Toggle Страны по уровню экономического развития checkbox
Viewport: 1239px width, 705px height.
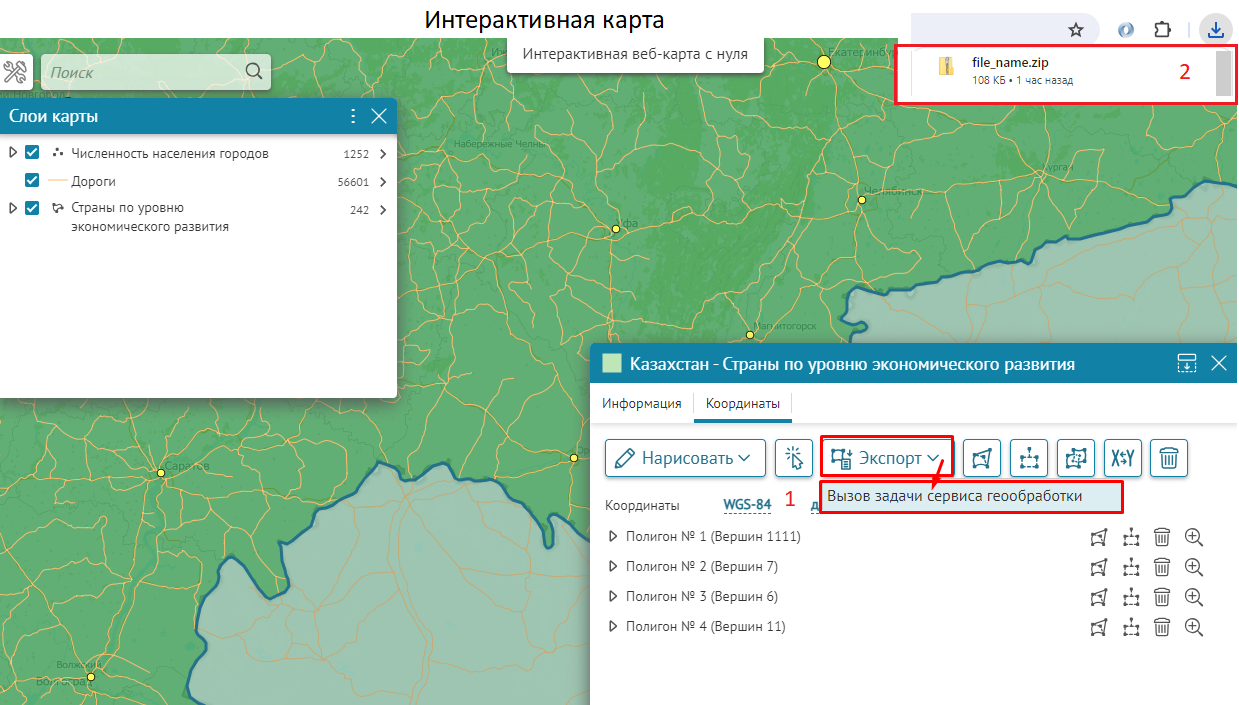[32, 208]
